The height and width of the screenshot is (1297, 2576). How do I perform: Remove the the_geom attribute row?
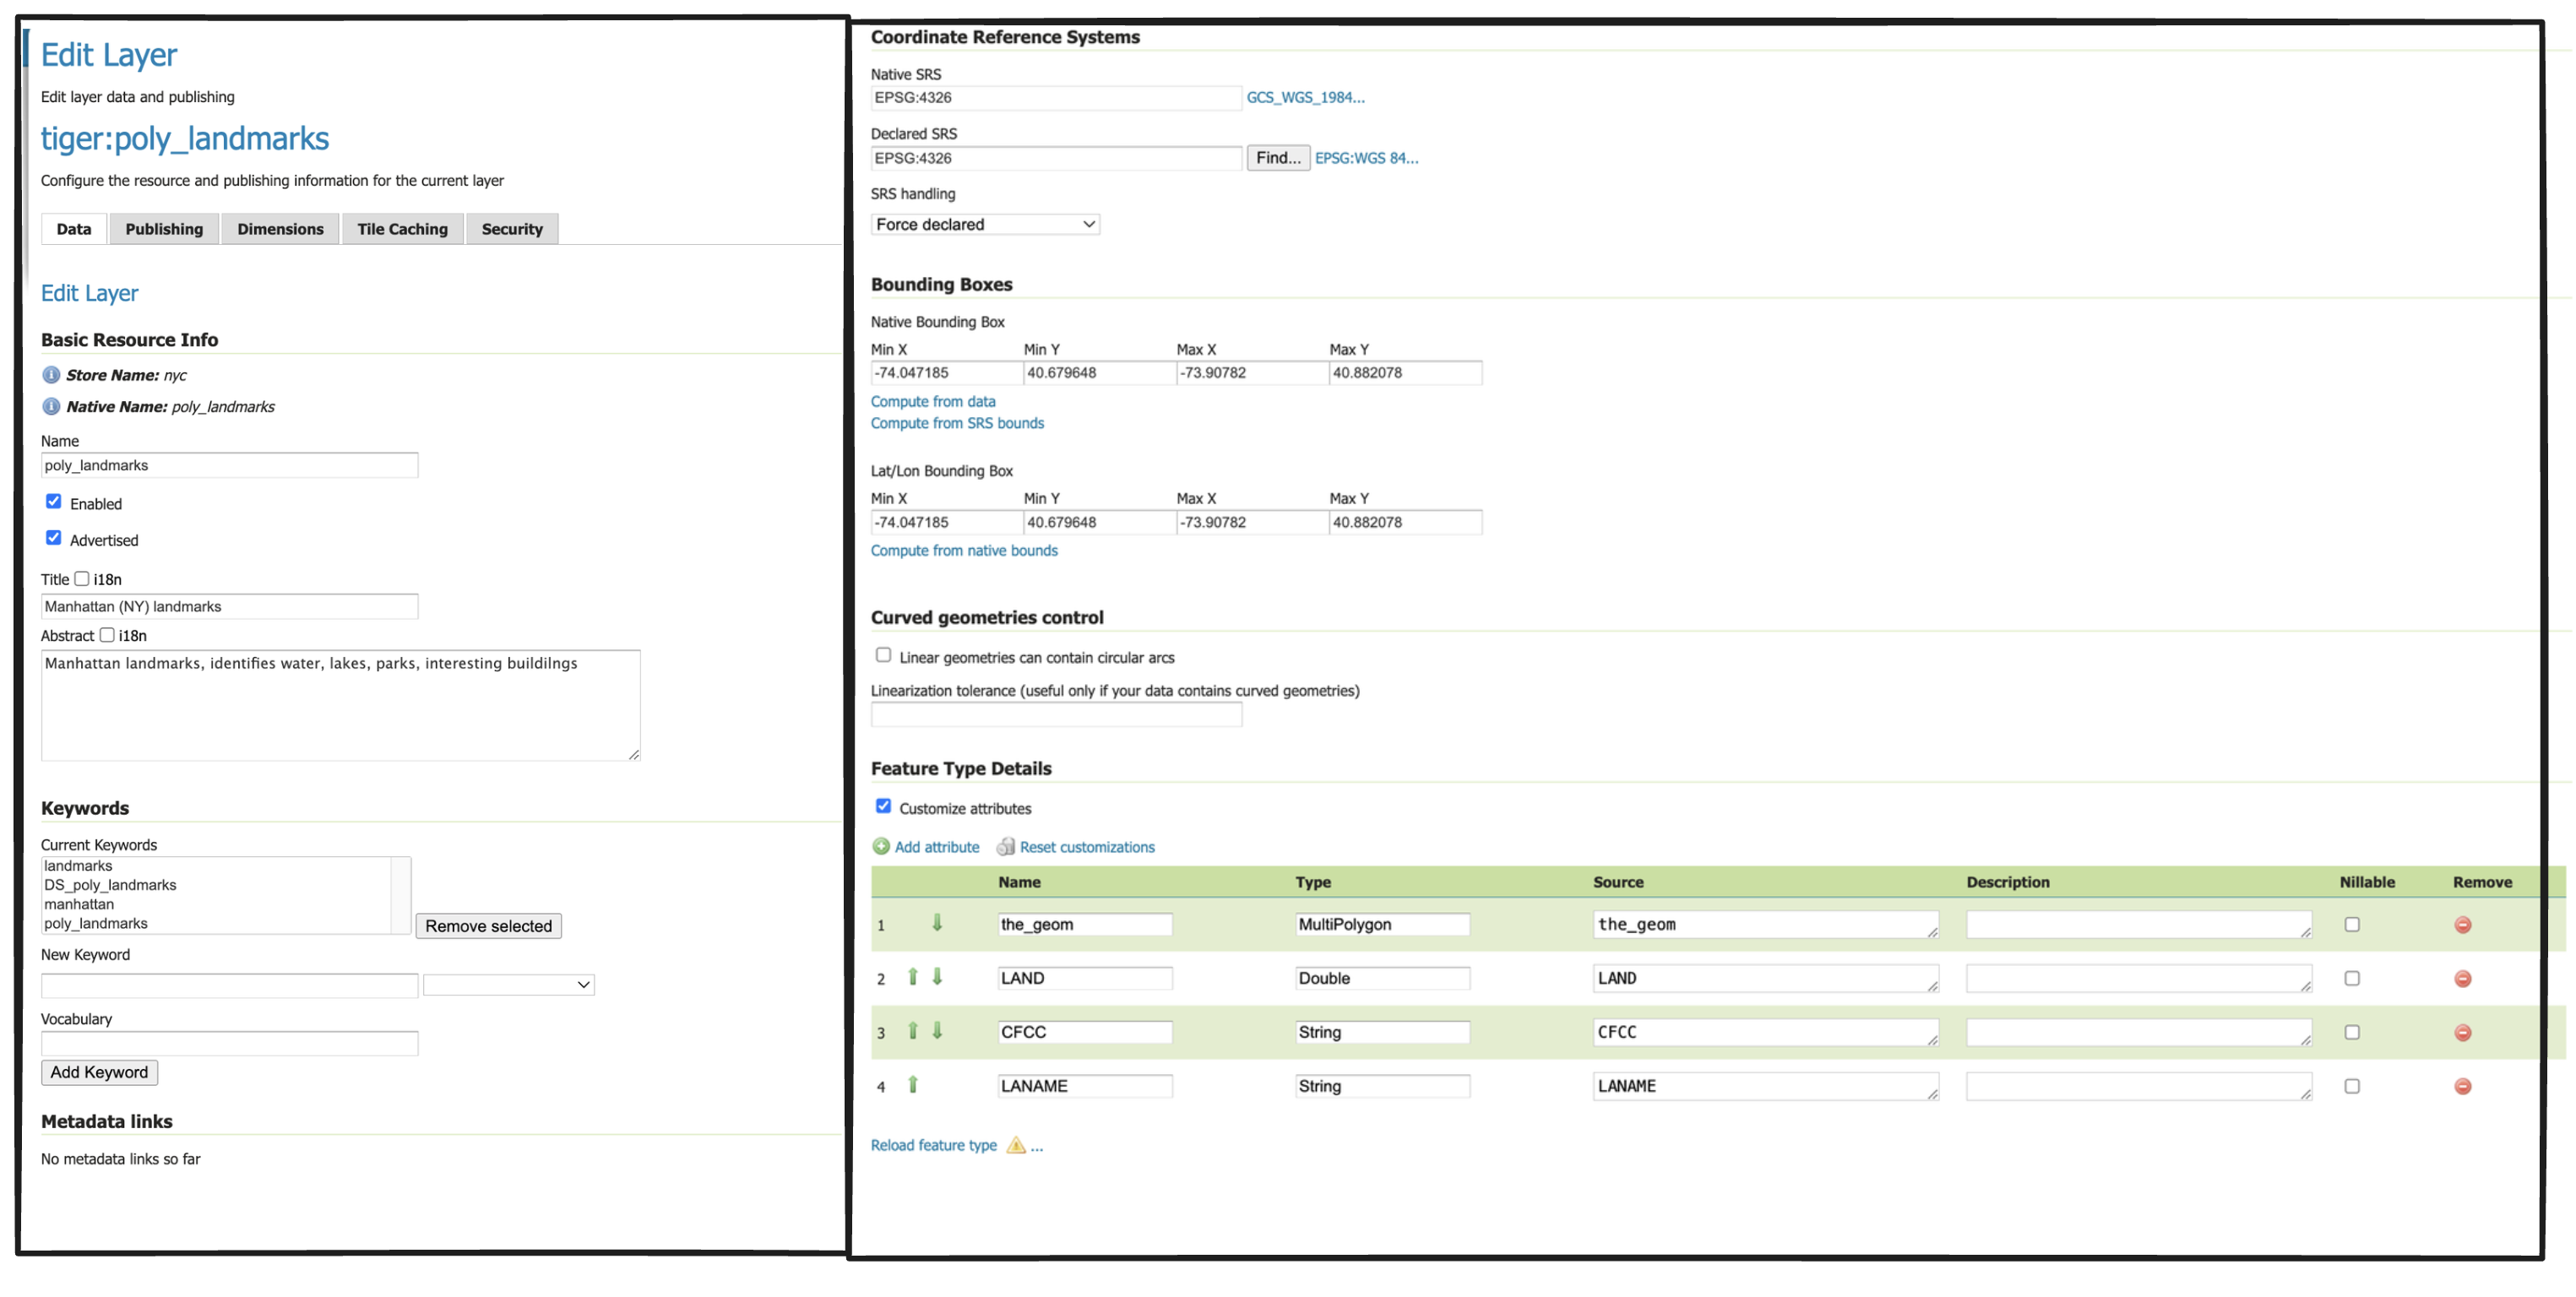tap(2463, 925)
